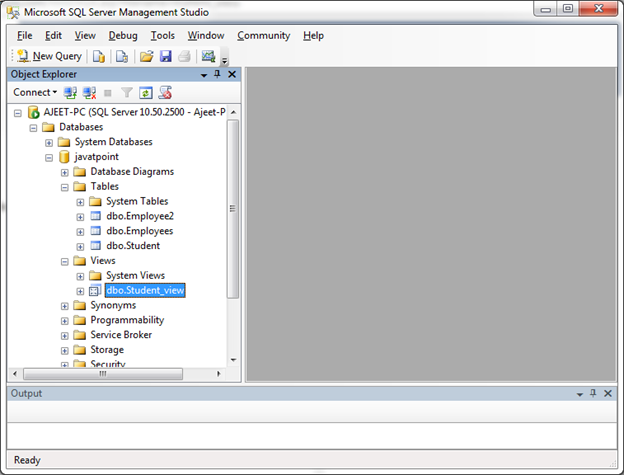This screenshot has width=624, height=475.
Task: Open the View menu
Action: point(85,36)
